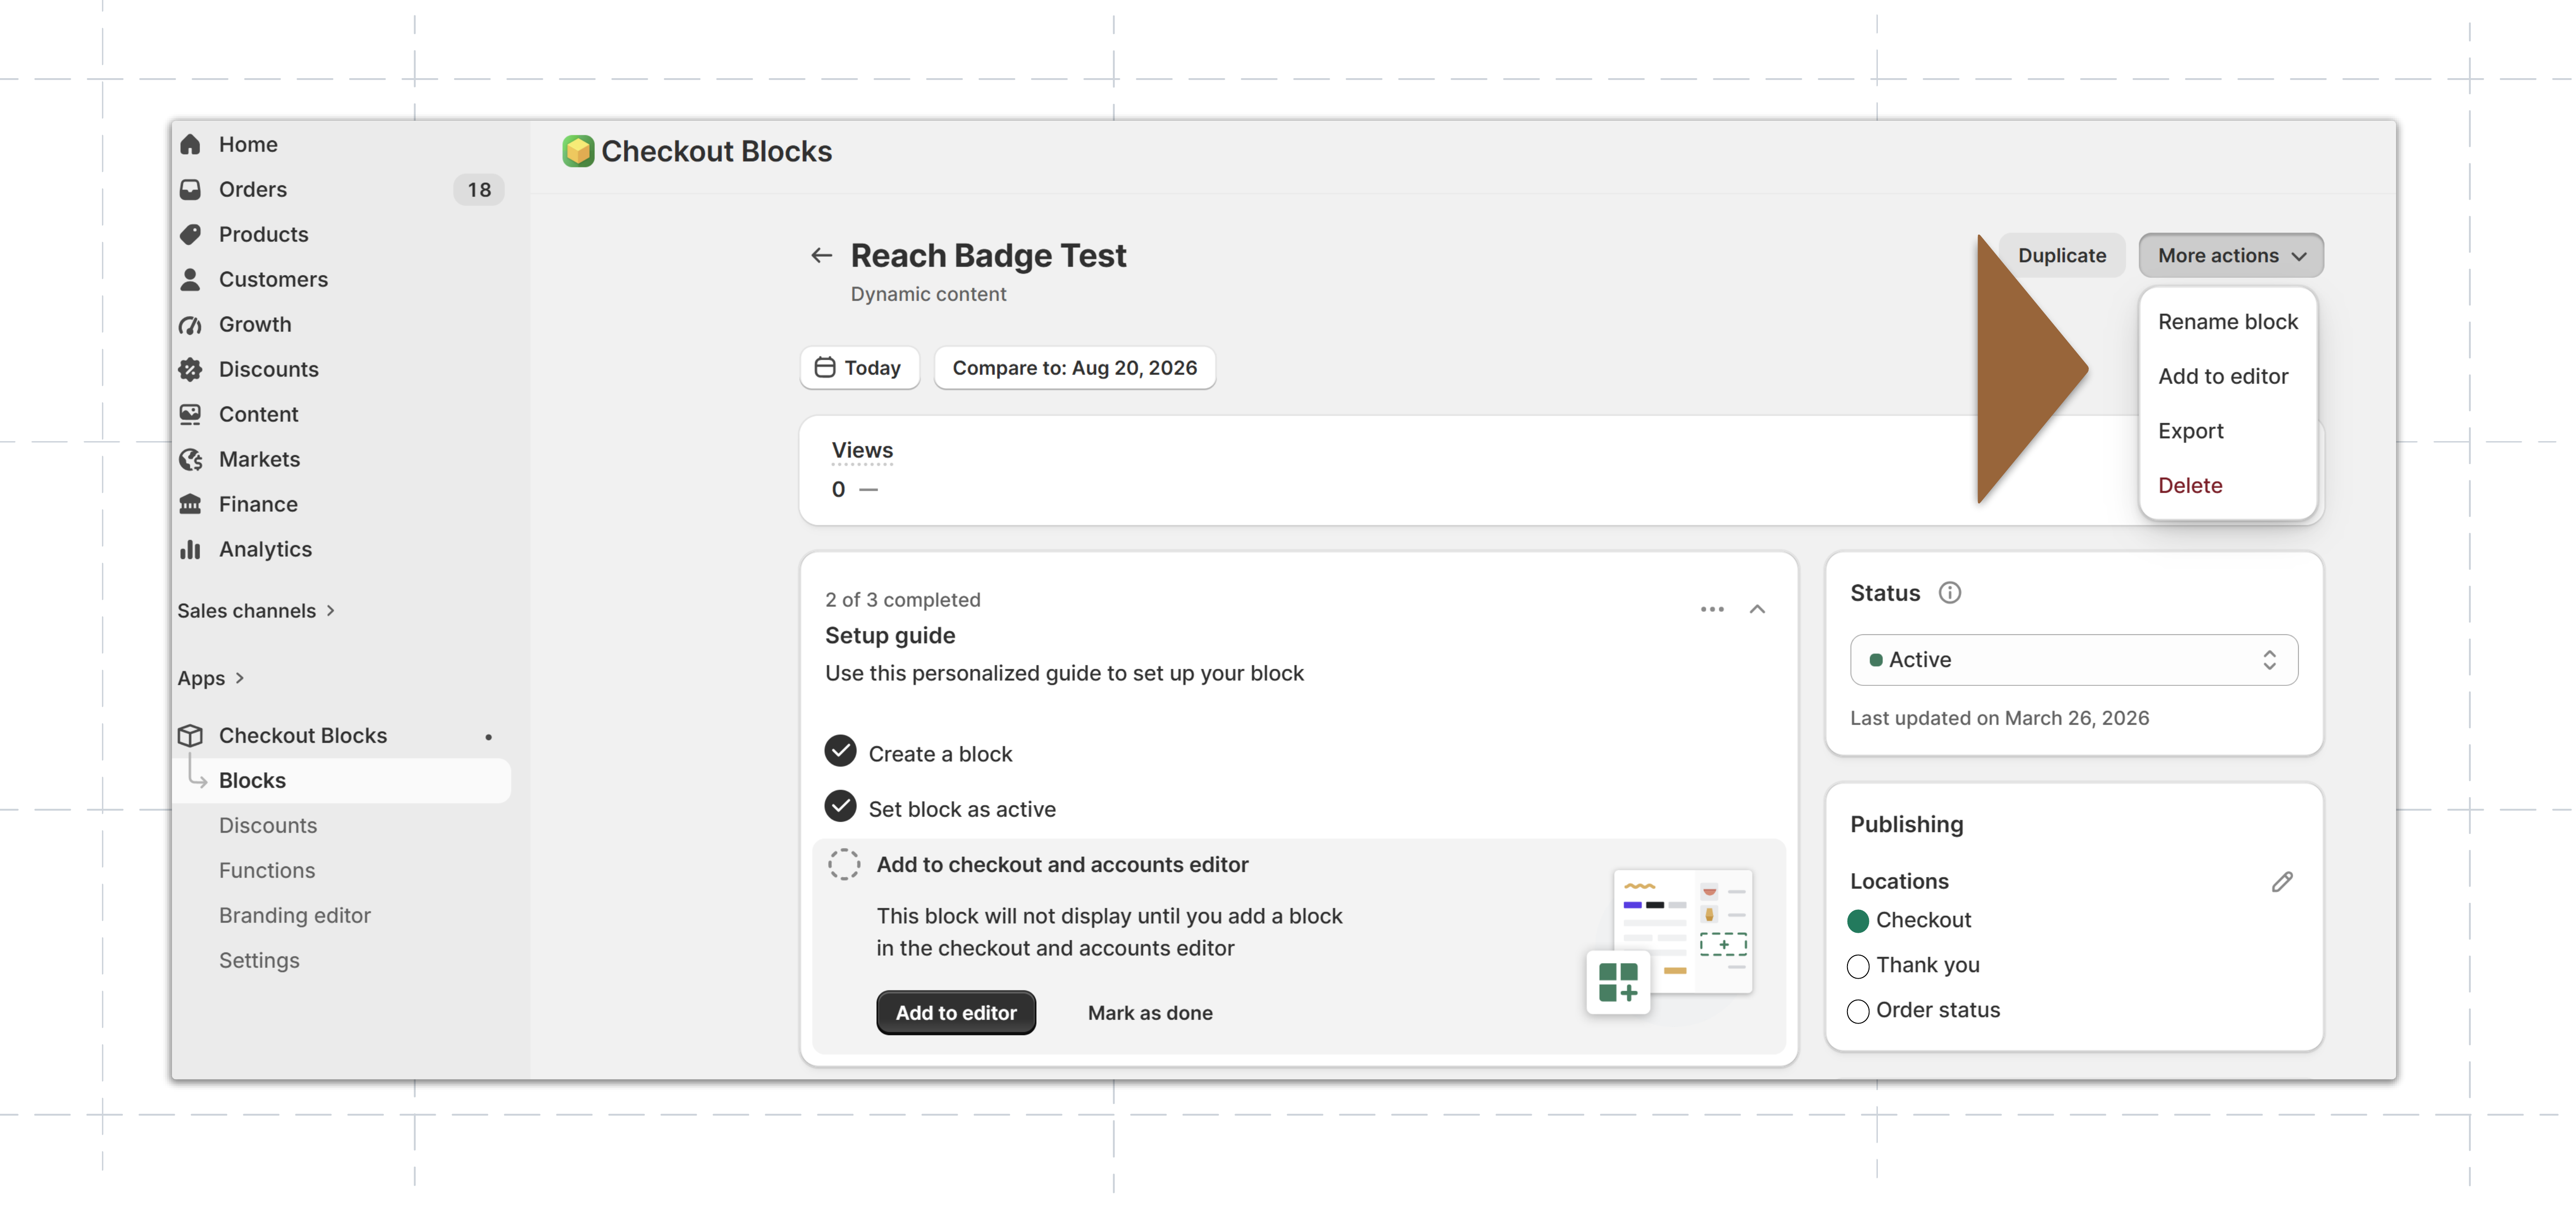Select the Thank you location radio

pyautogui.click(x=1858, y=966)
